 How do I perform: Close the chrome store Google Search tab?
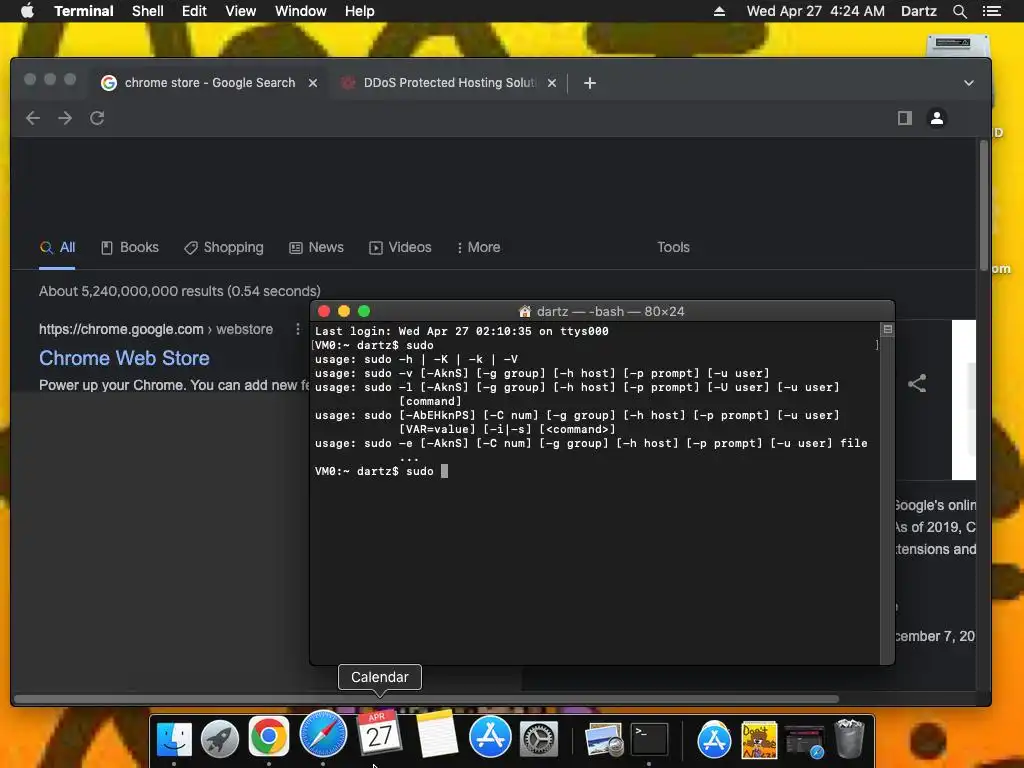coord(313,83)
